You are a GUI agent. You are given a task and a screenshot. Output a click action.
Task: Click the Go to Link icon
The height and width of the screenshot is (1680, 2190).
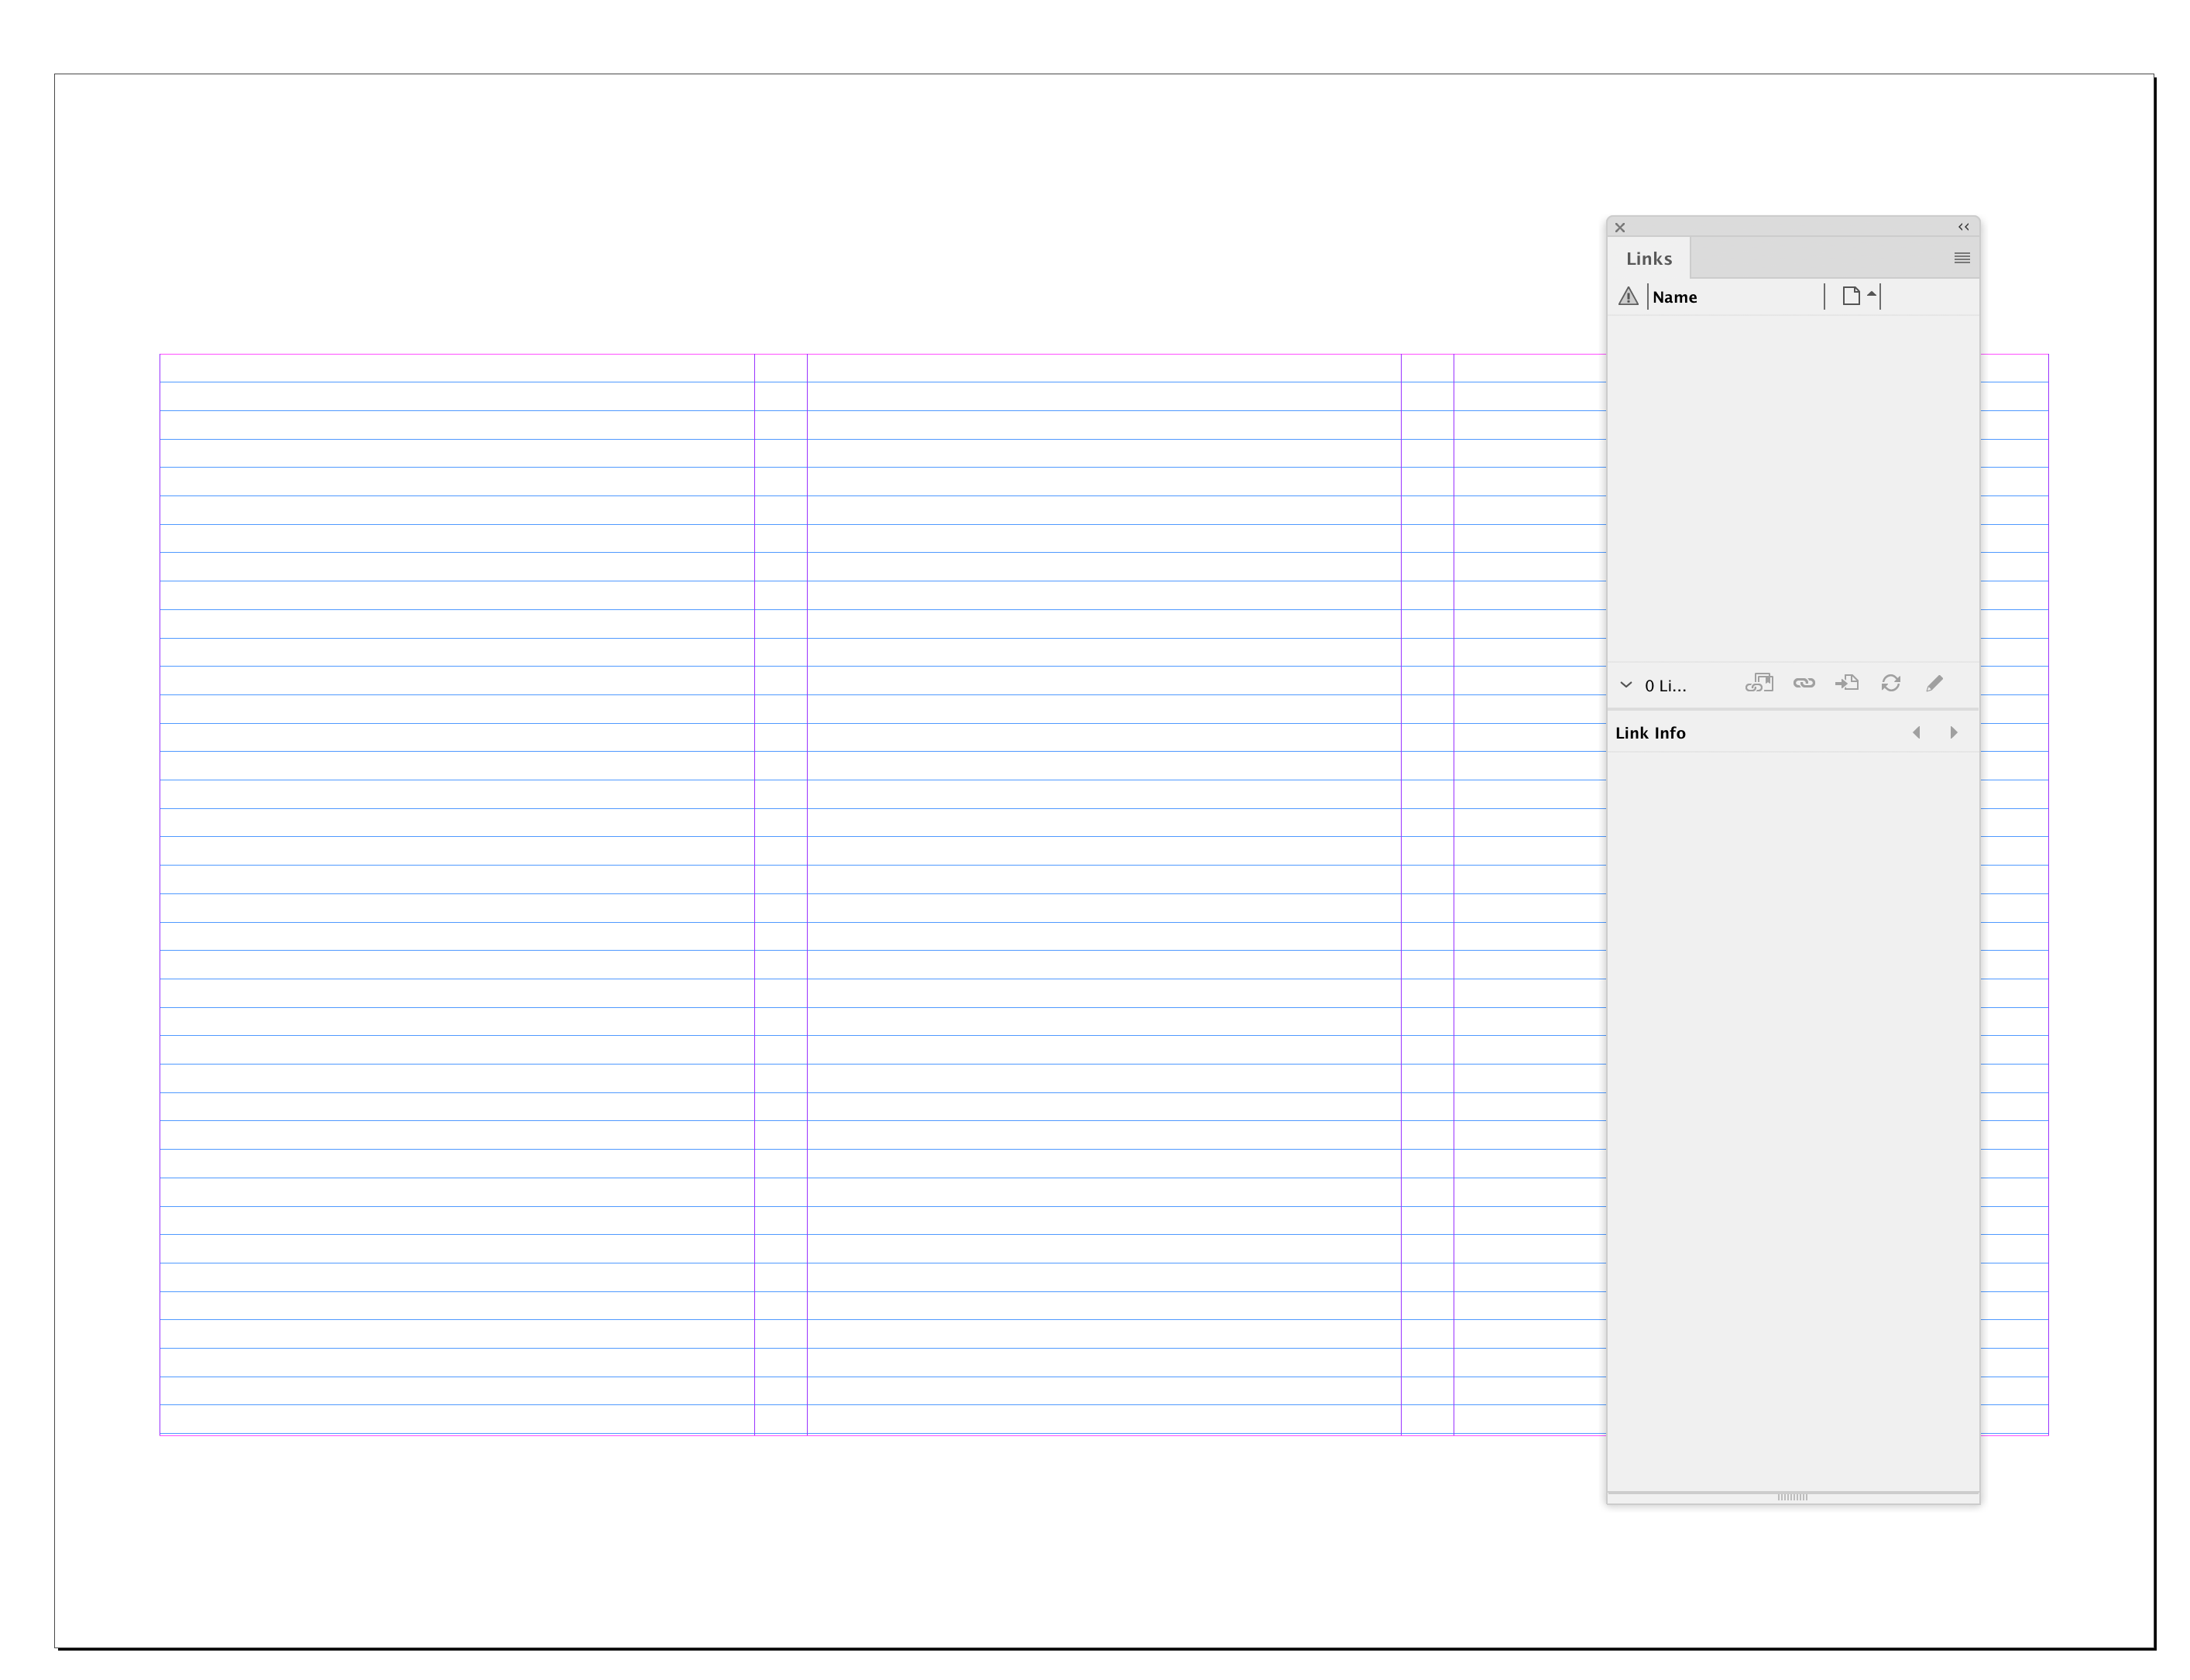(1846, 684)
